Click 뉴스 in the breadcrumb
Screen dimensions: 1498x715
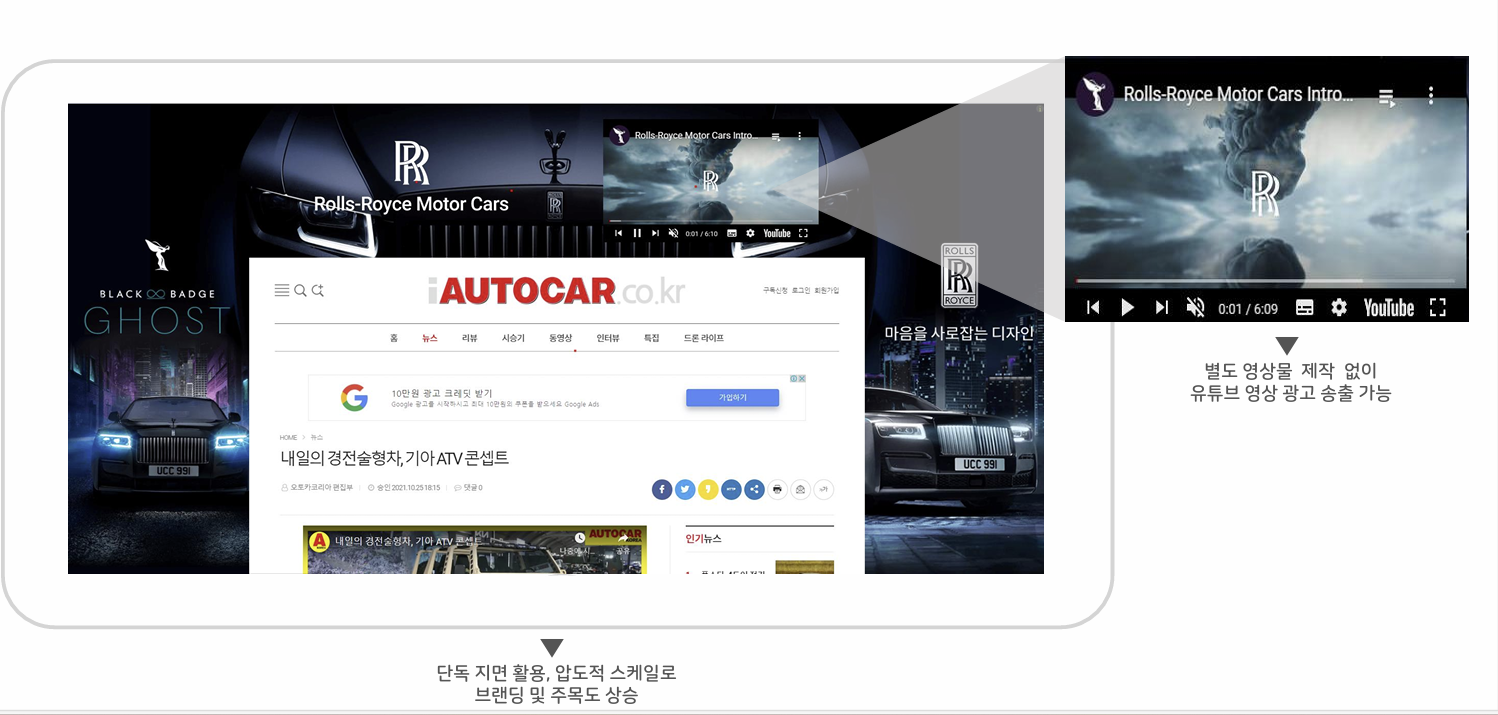coord(317,437)
